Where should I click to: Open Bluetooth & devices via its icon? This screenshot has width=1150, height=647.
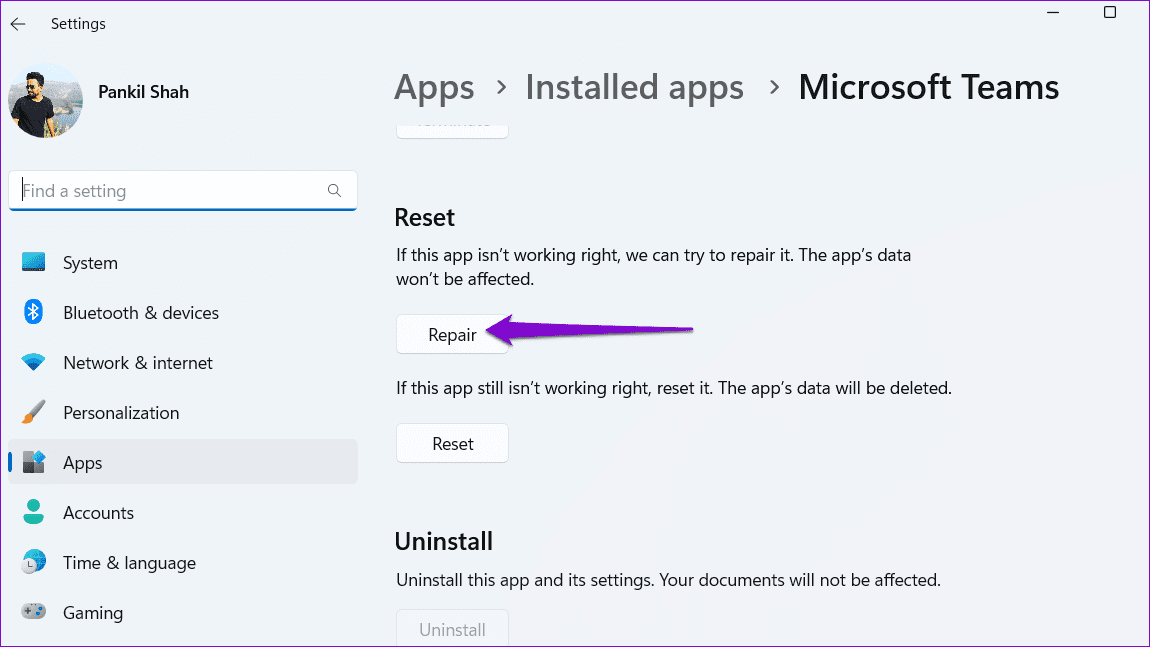coord(34,313)
